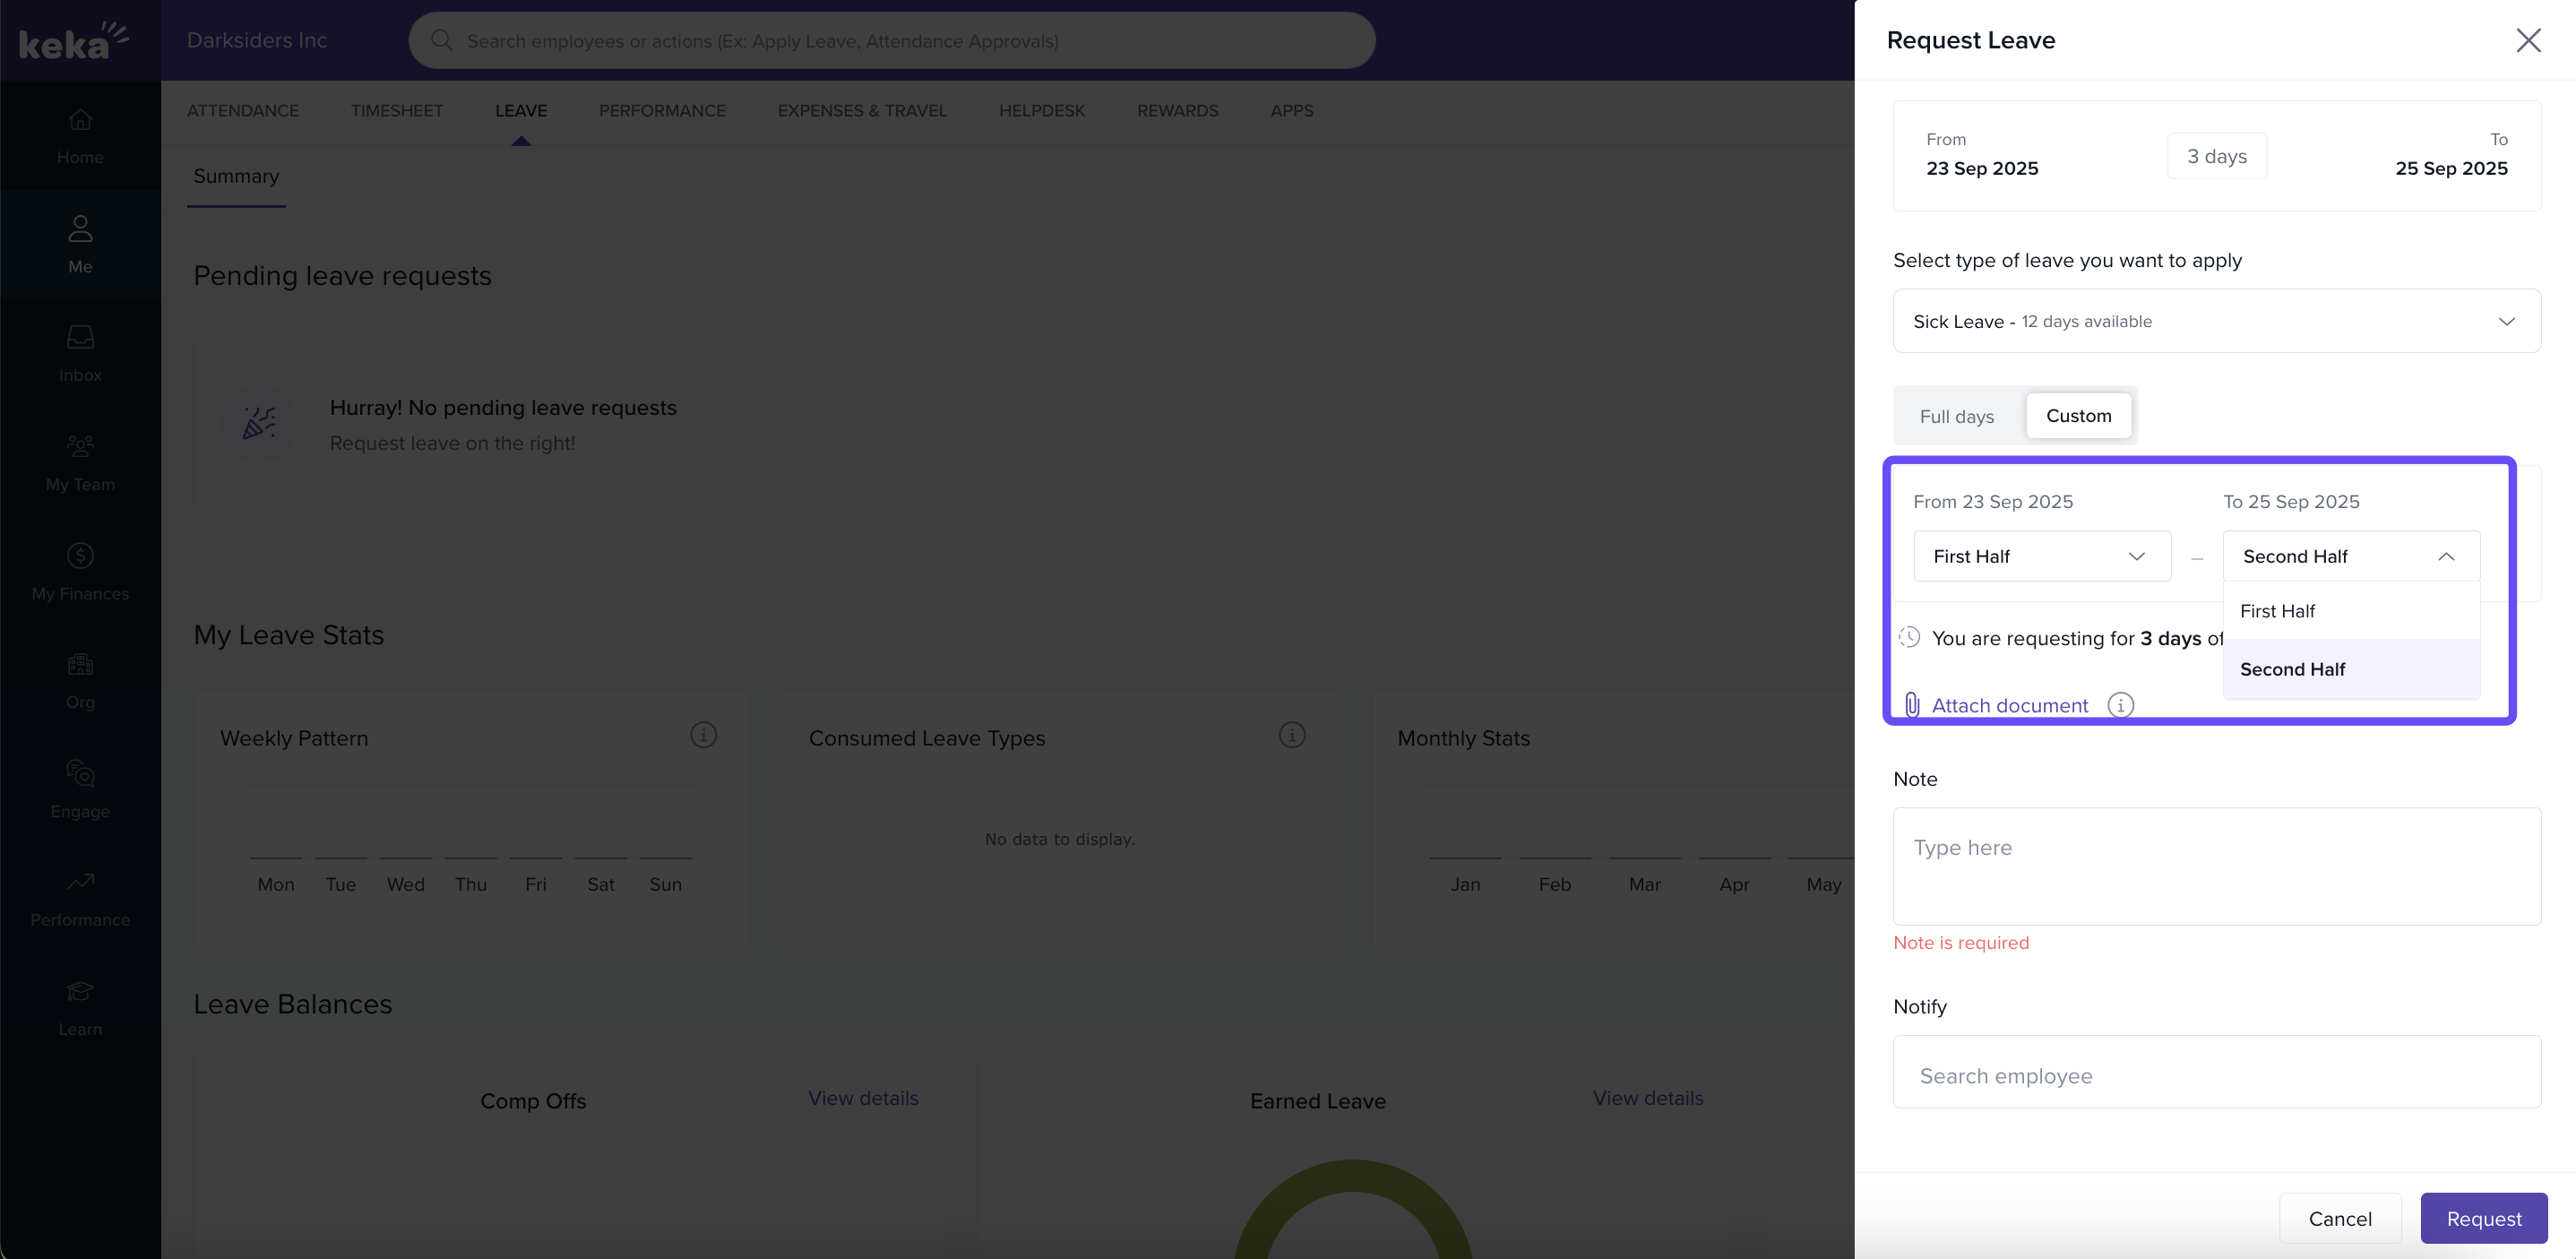Click Weekly Pattern info icon
This screenshot has height=1259, width=2576.
pos(703,736)
